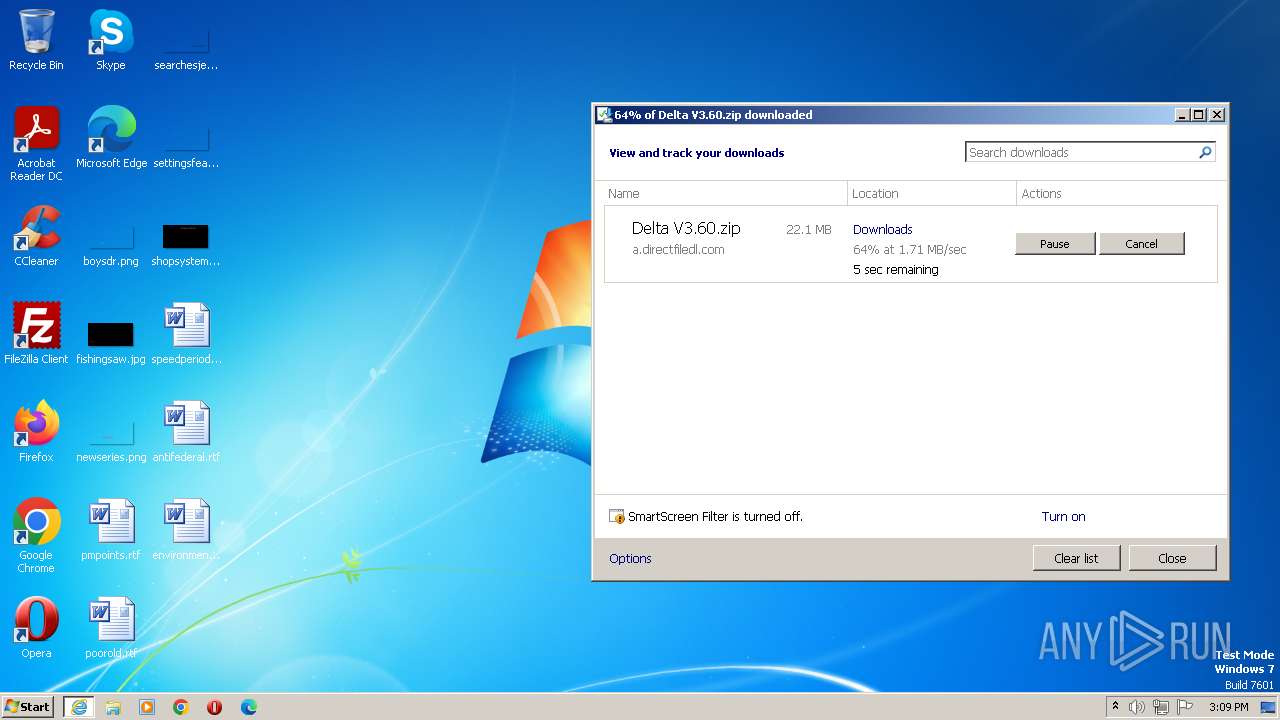
Task: Click the 22.1 MB file size
Action: pos(808,230)
